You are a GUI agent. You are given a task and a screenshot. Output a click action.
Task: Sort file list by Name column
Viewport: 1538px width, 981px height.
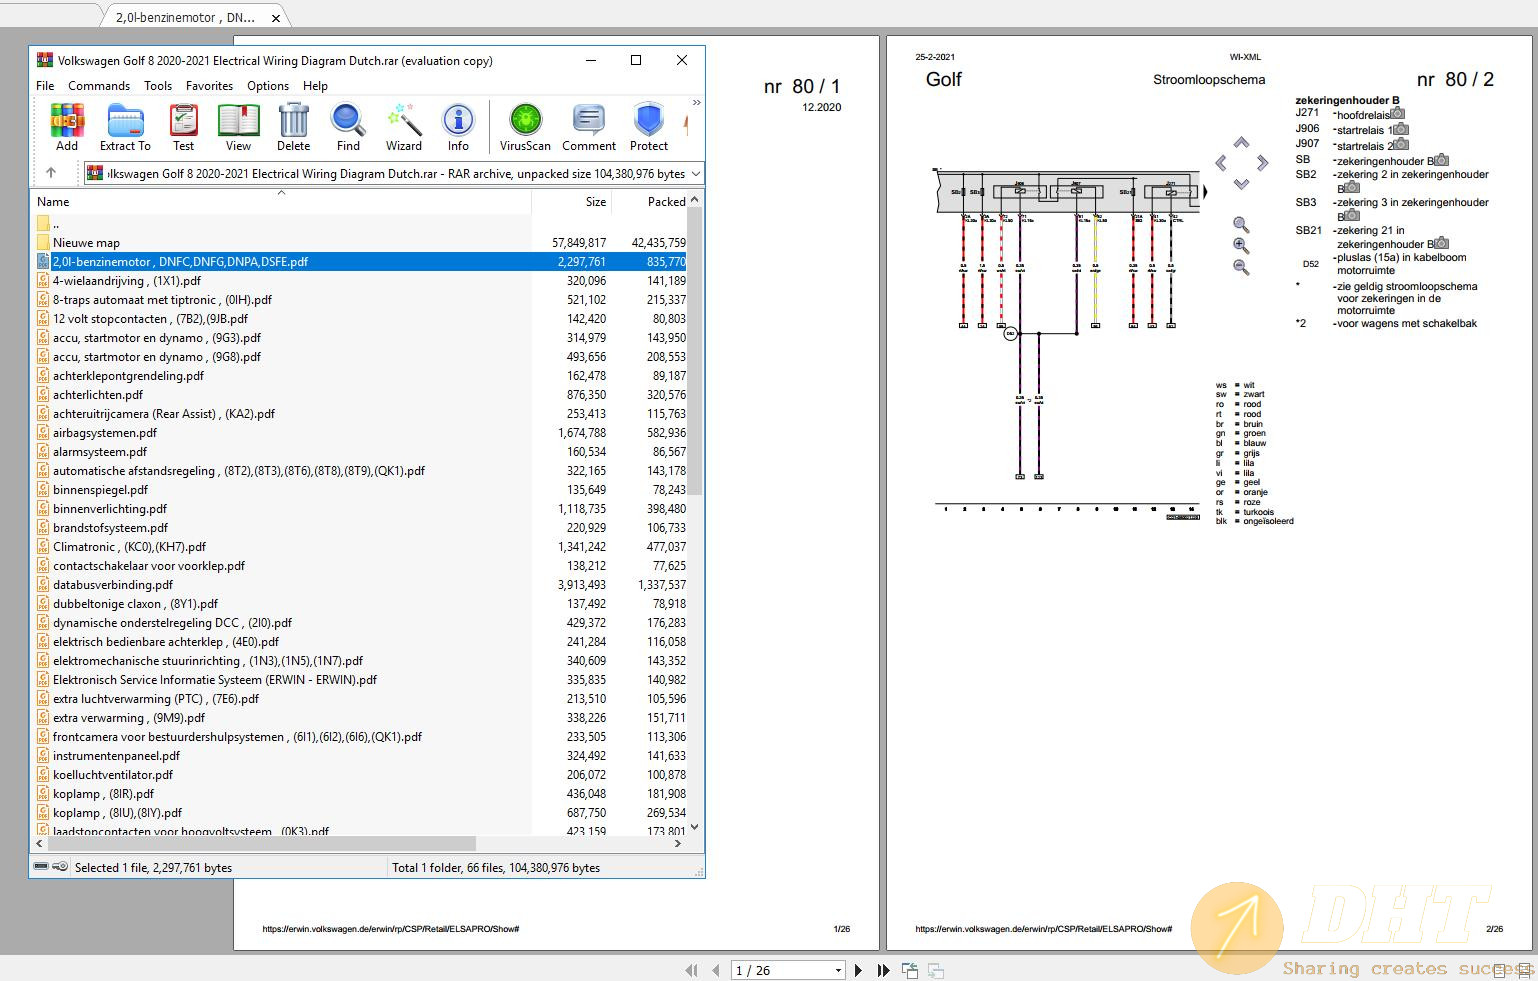click(281, 201)
